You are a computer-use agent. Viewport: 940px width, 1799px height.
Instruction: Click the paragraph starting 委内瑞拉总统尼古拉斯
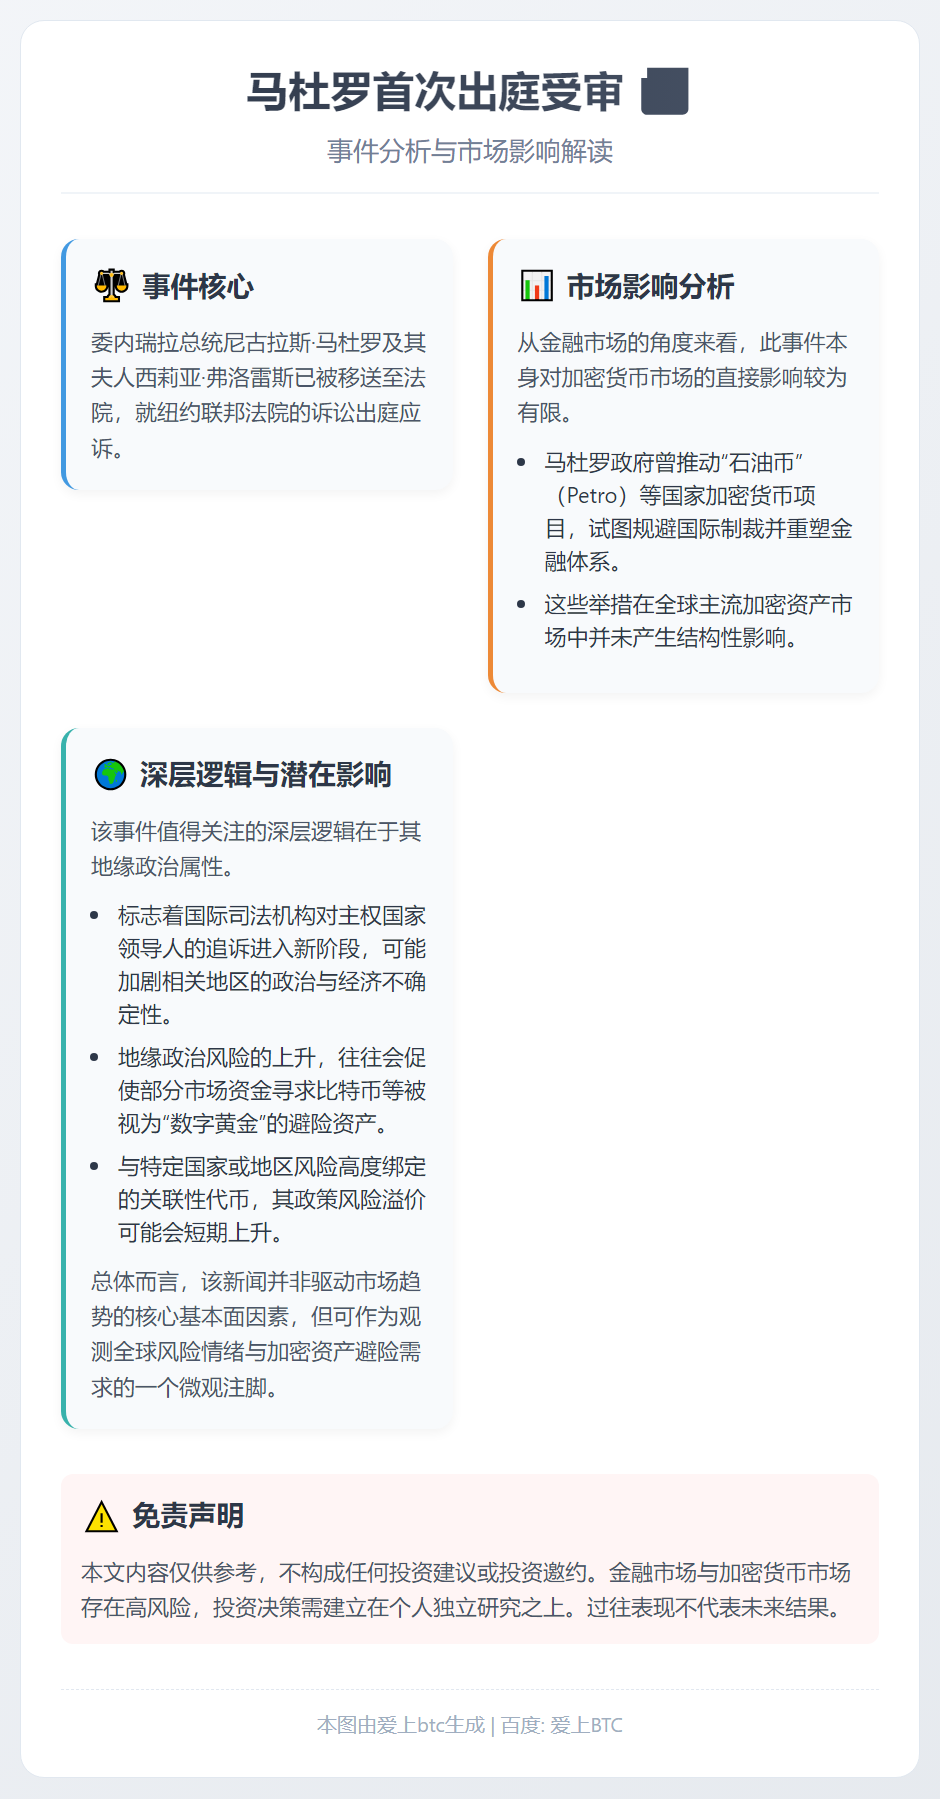tap(259, 395)
